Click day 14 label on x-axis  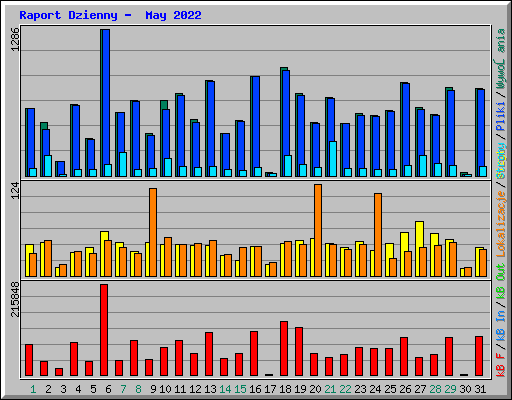click(225, 389)
